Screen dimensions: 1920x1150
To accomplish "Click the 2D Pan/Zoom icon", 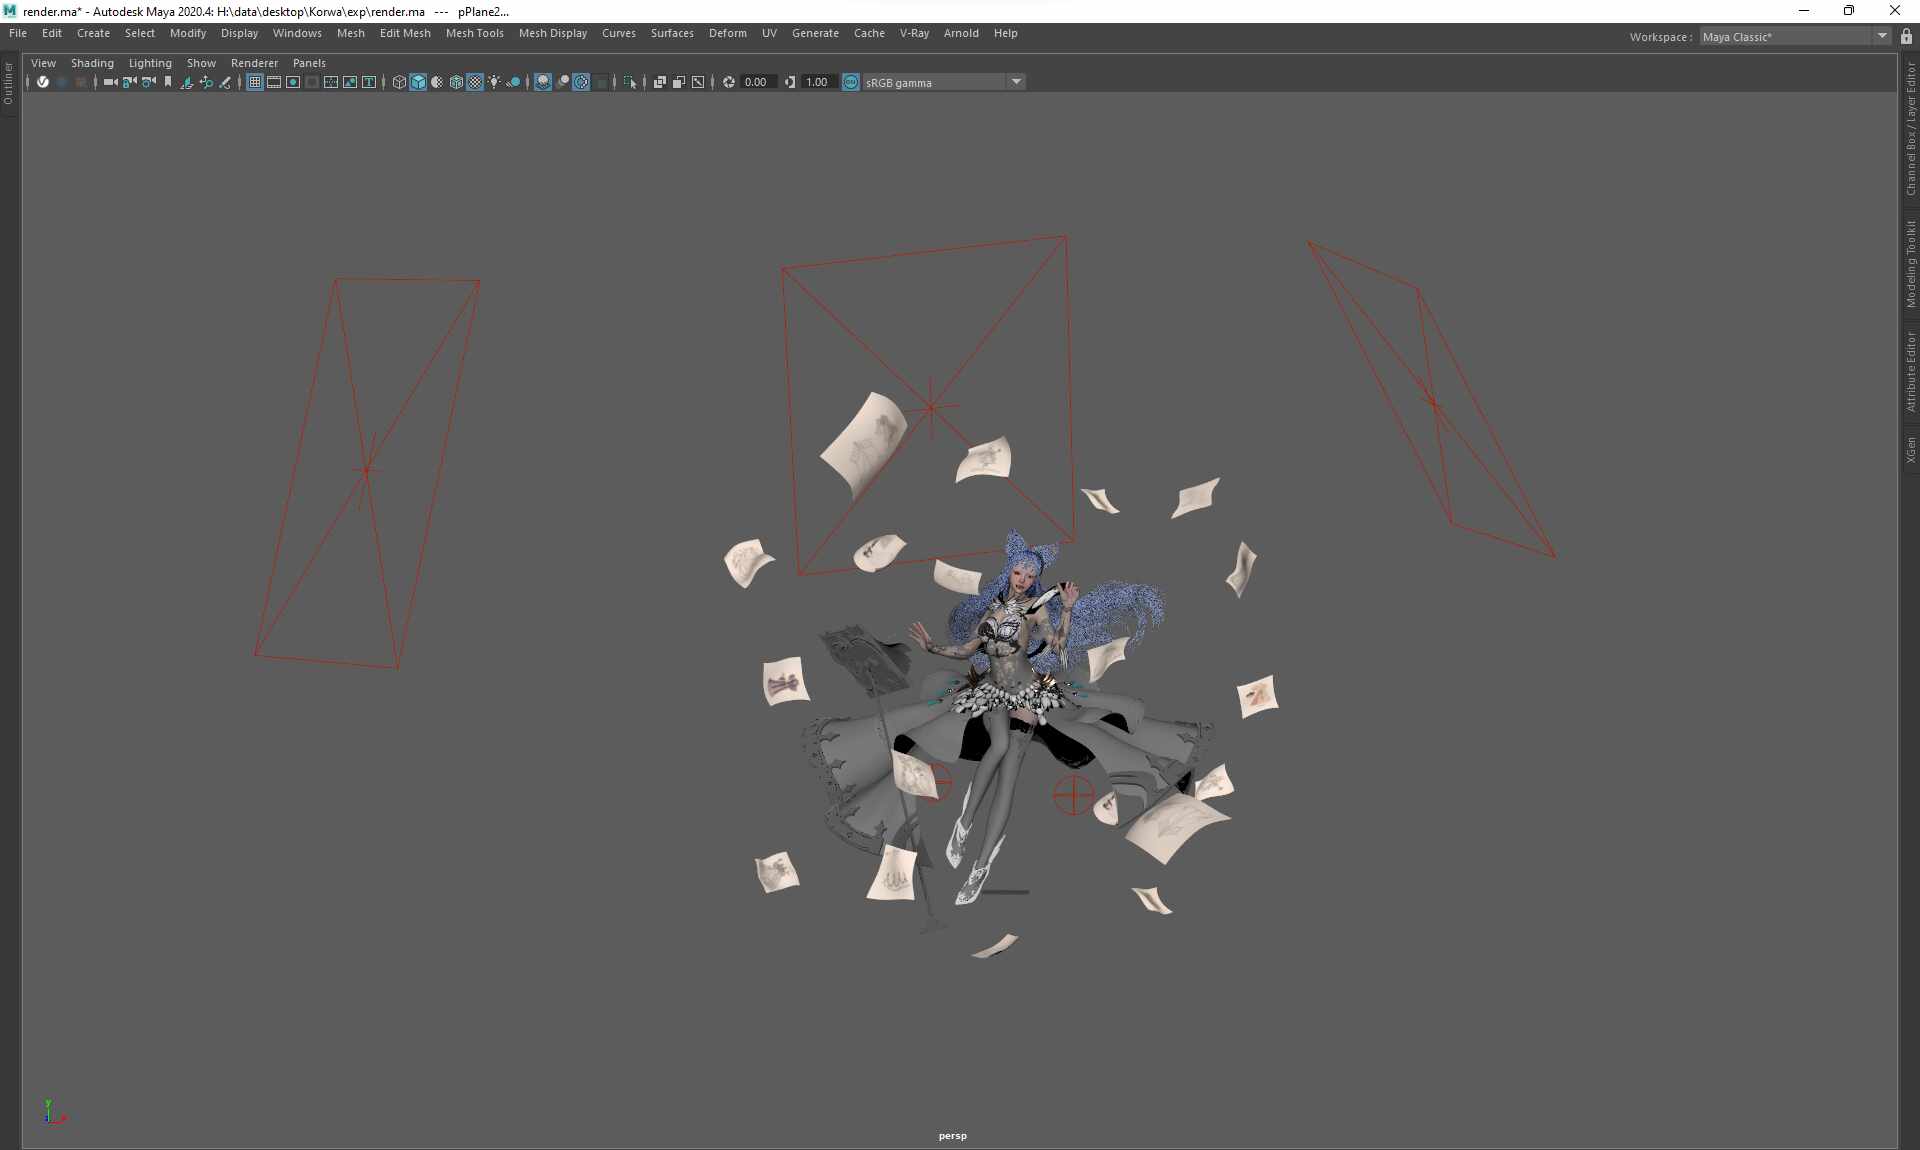I will 206,82.
